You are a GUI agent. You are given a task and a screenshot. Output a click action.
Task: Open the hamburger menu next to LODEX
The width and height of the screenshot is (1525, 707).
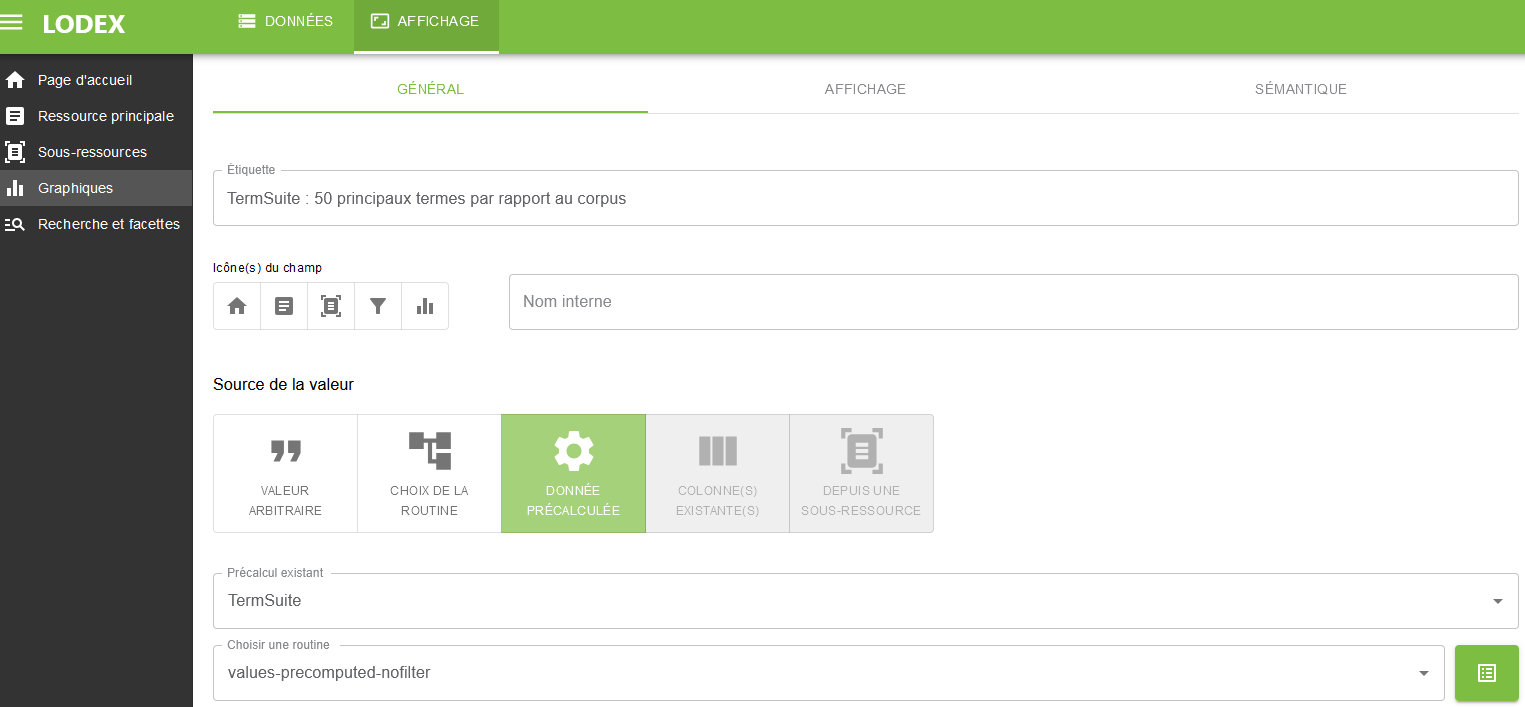[x=12, y=22]
